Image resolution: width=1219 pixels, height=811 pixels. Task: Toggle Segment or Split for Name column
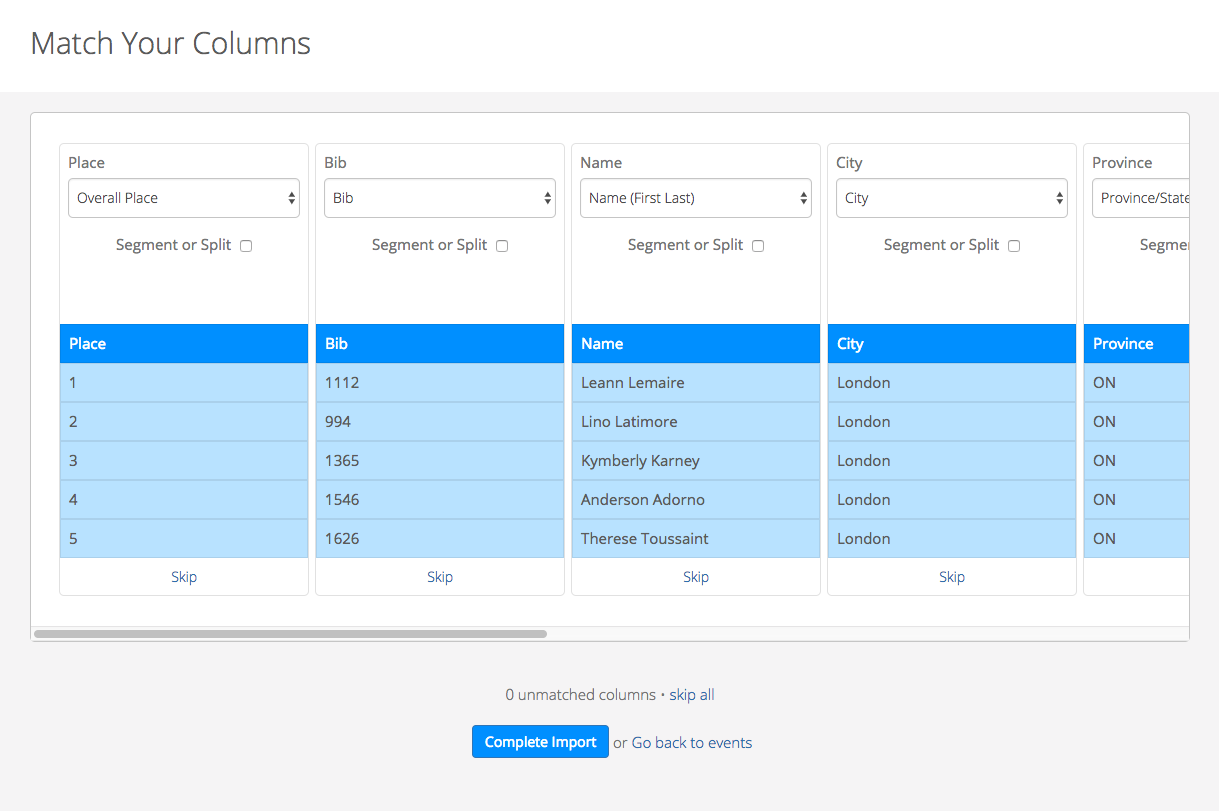click(x=758, y=246)
